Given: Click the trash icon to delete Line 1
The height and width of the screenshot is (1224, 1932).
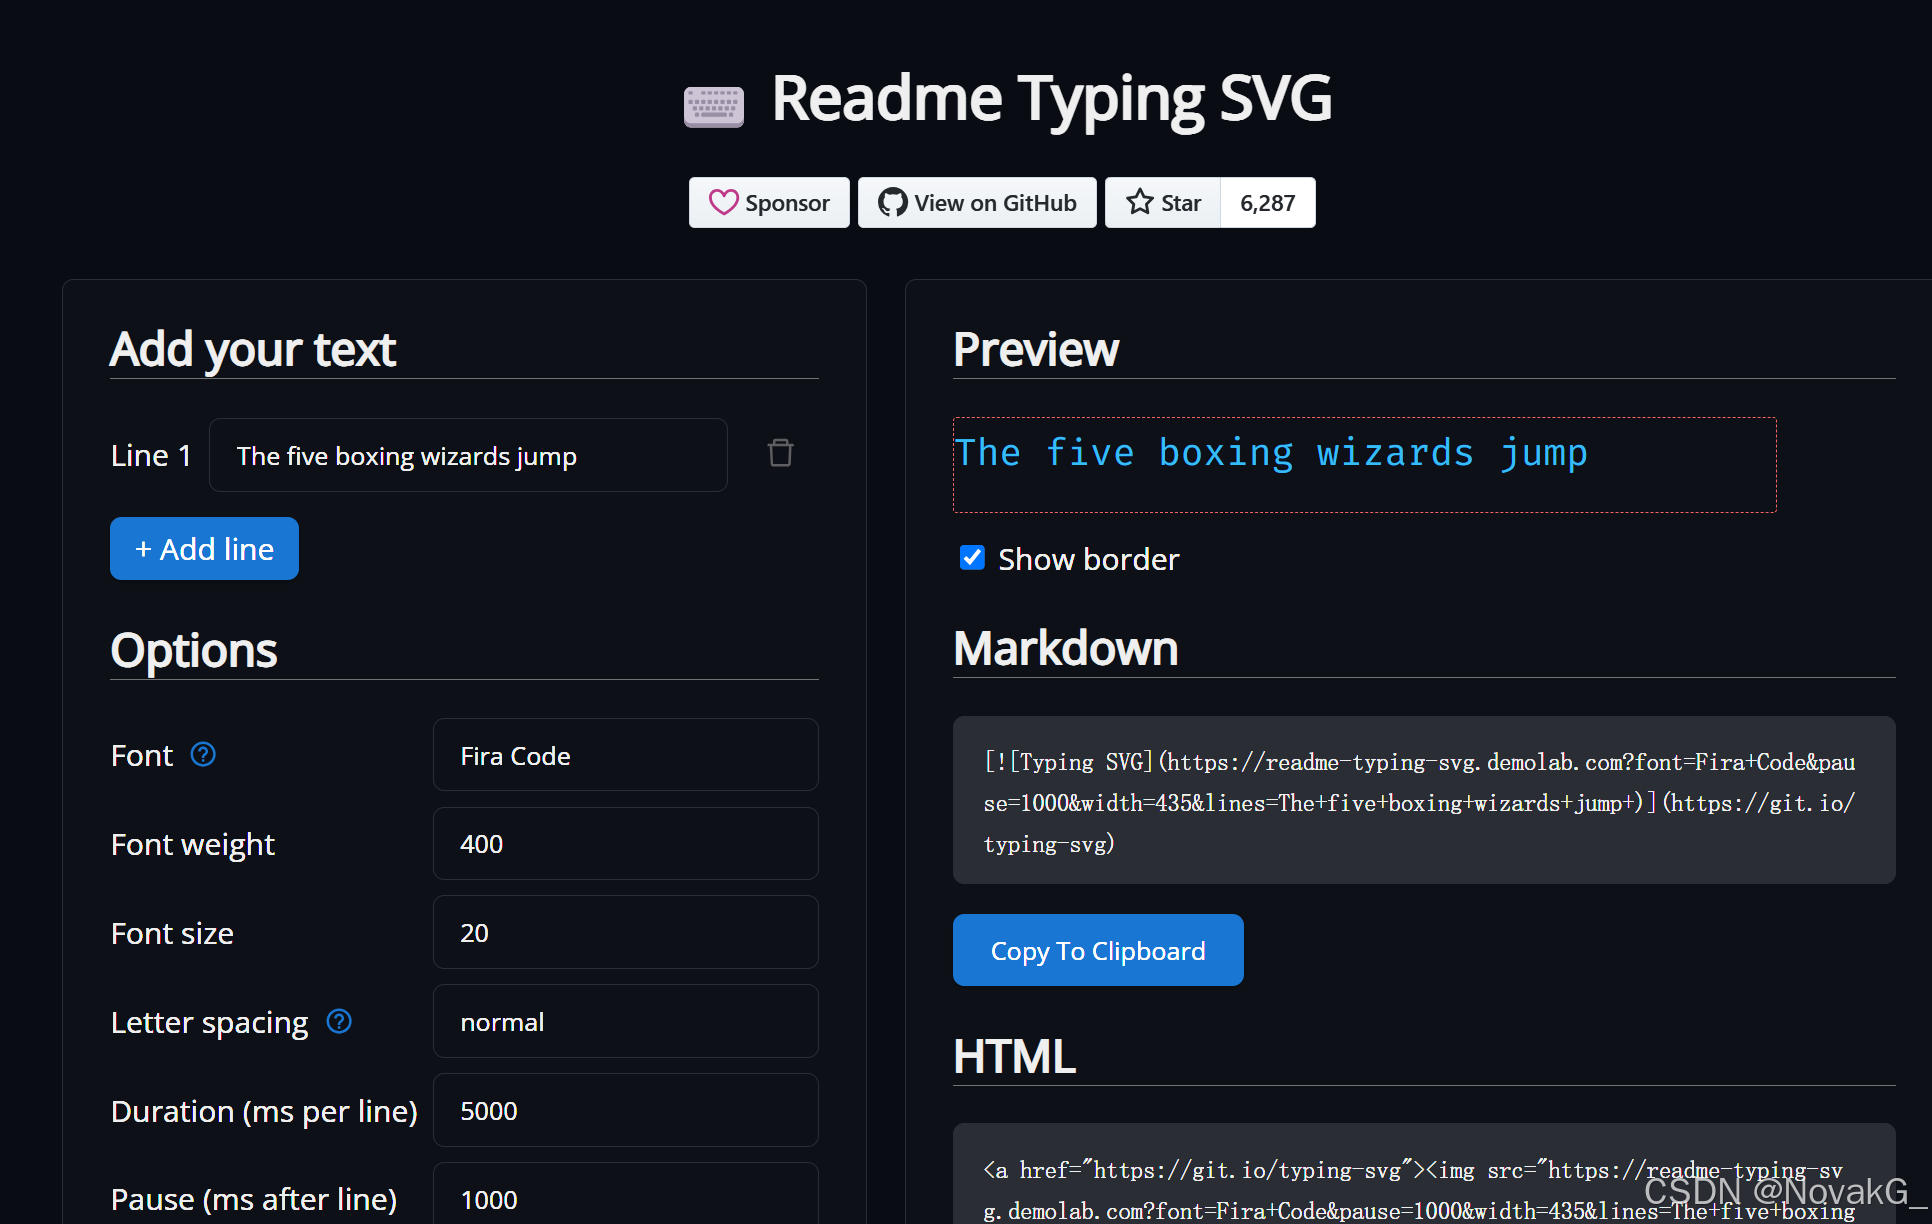Looking at the screenshot, I should [780, 454].
